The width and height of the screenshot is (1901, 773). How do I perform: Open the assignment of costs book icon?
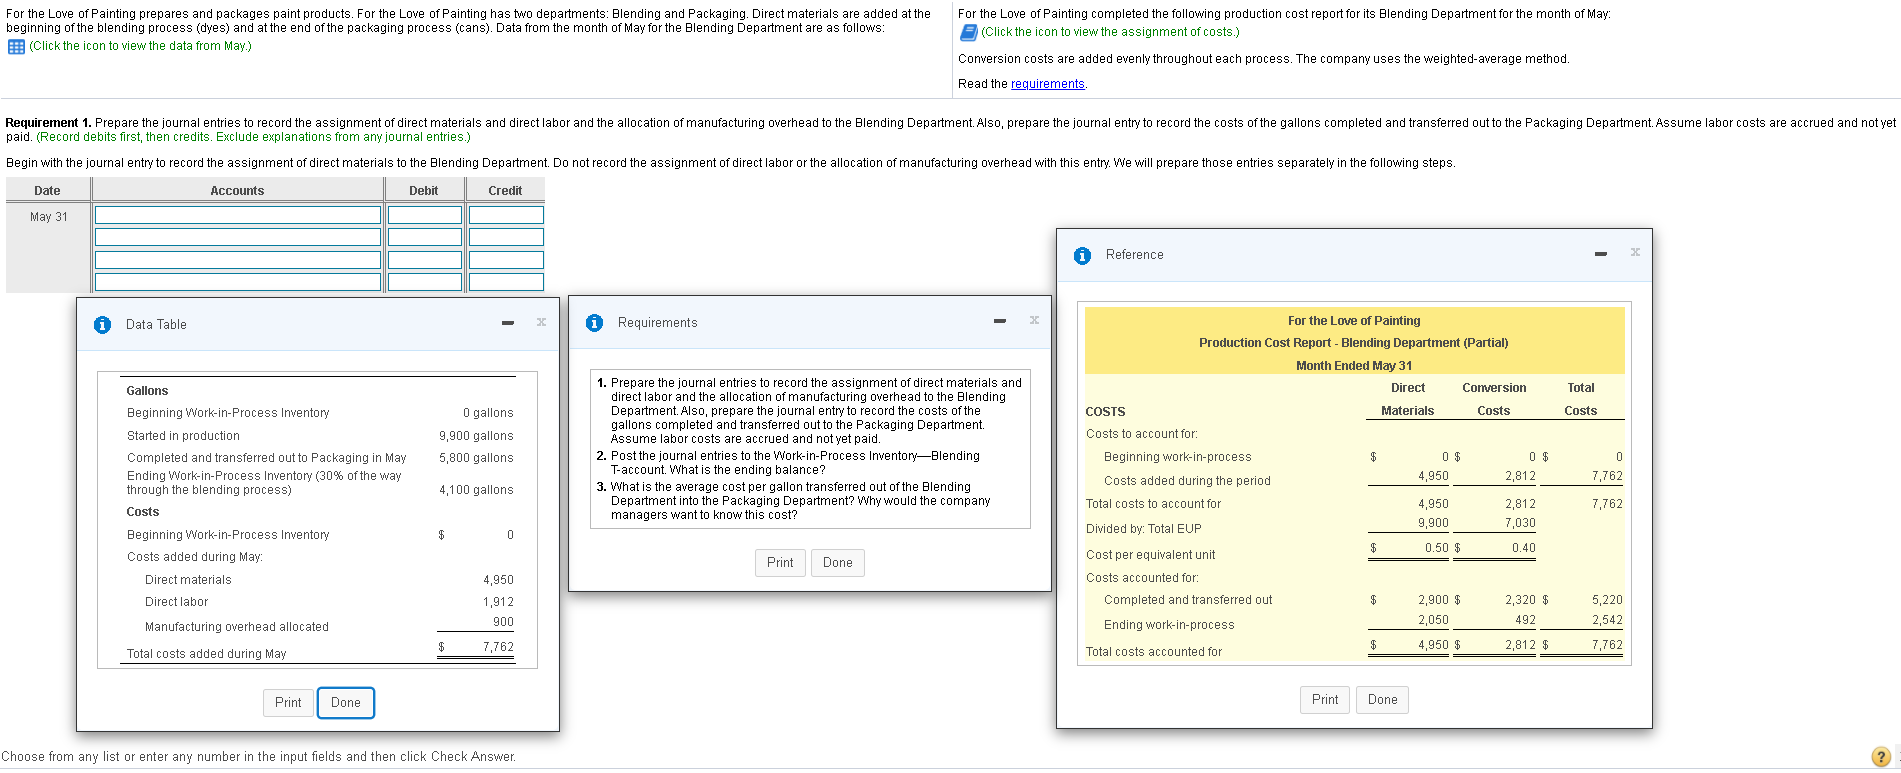pos(968,33)
